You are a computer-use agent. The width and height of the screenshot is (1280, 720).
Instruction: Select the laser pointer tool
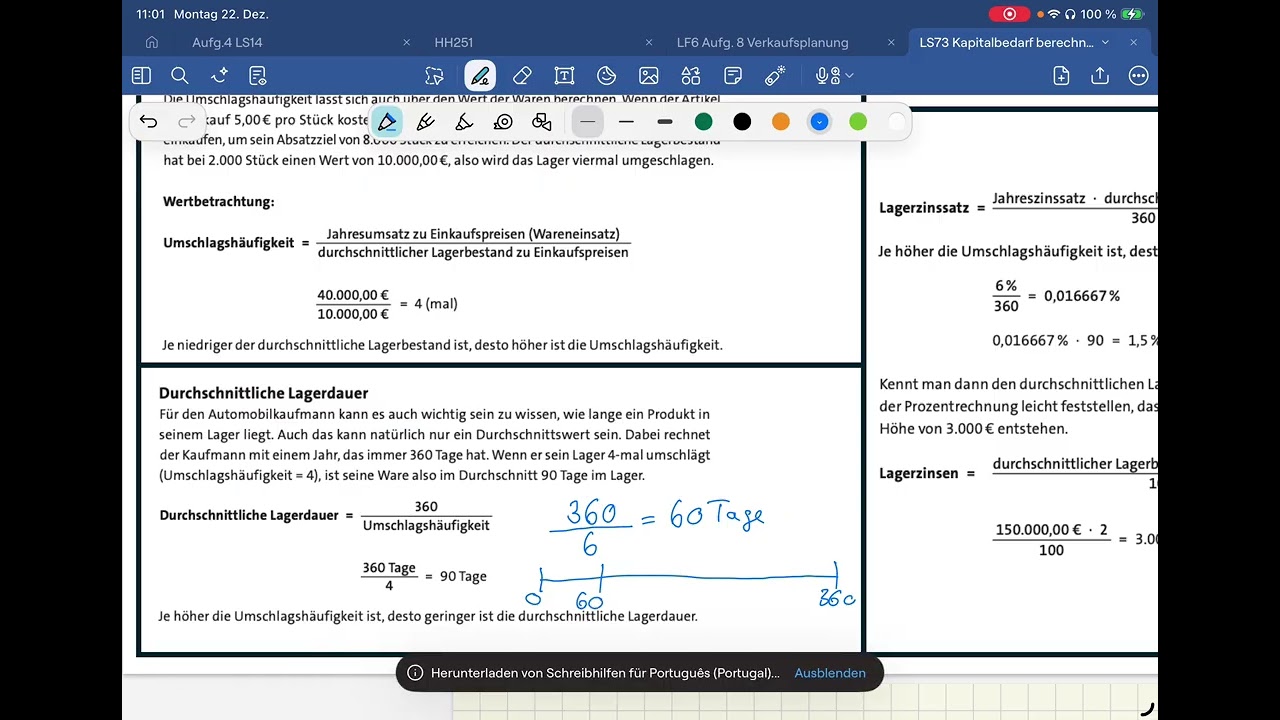pos(775,76)
